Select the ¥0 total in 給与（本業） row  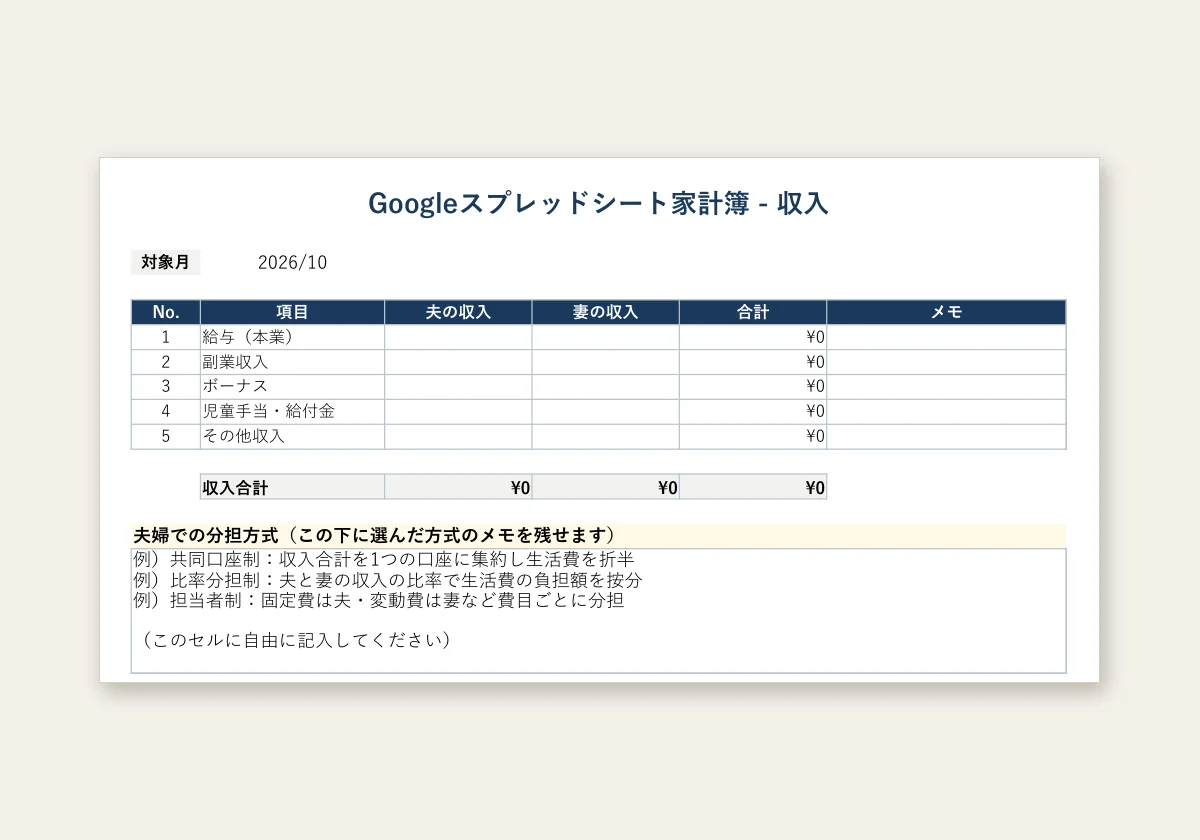753,337
